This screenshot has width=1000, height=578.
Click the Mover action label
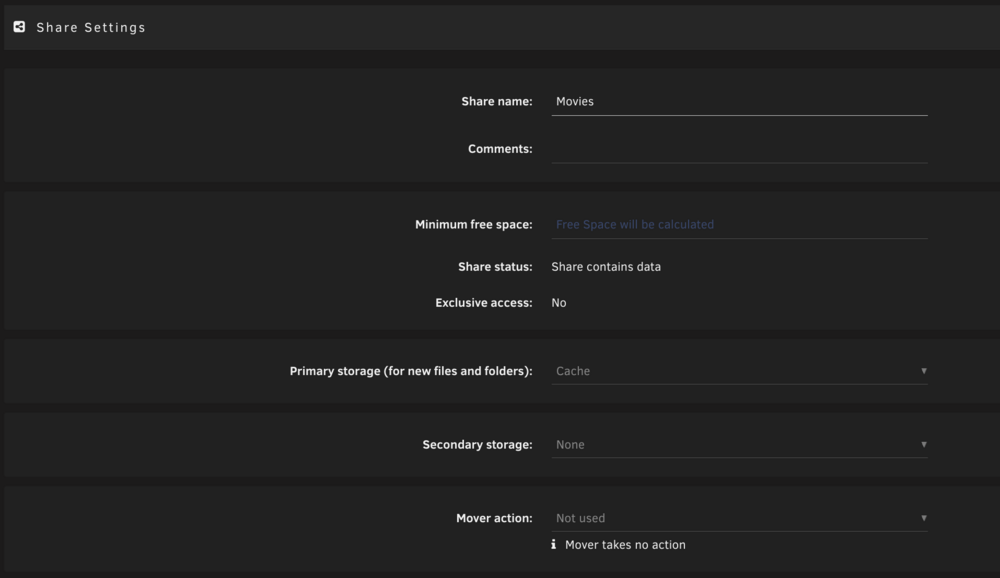point(494,518)
